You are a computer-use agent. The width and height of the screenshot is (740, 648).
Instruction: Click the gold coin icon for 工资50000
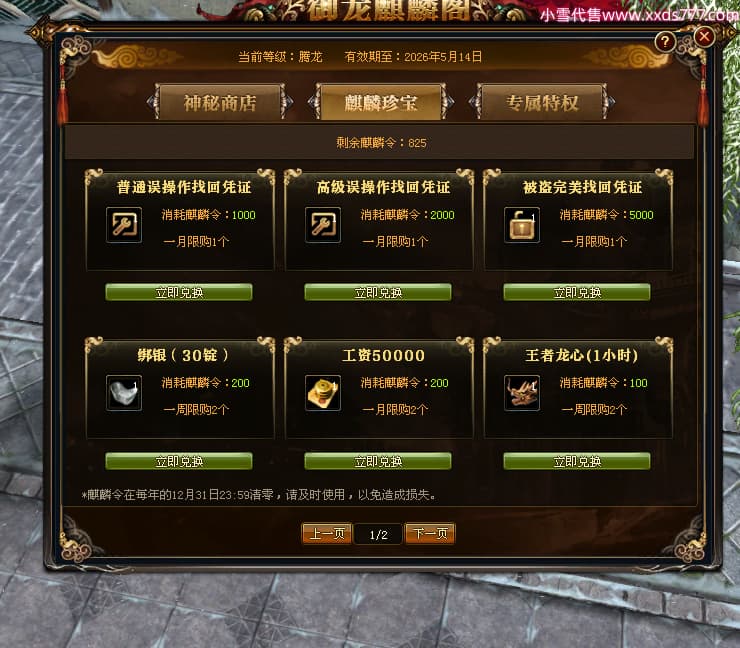323,393
